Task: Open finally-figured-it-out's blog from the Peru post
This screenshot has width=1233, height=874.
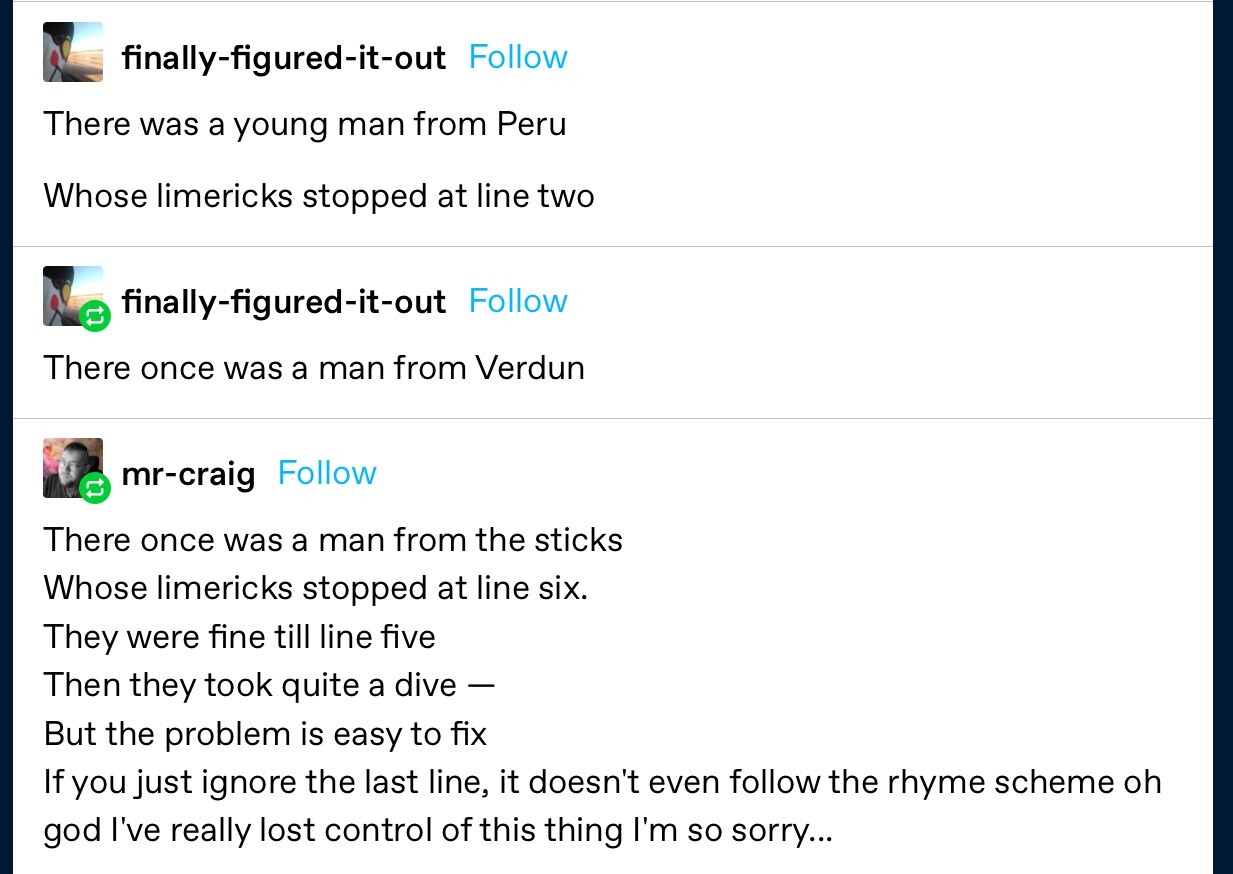Action: [x=283, y=58]
